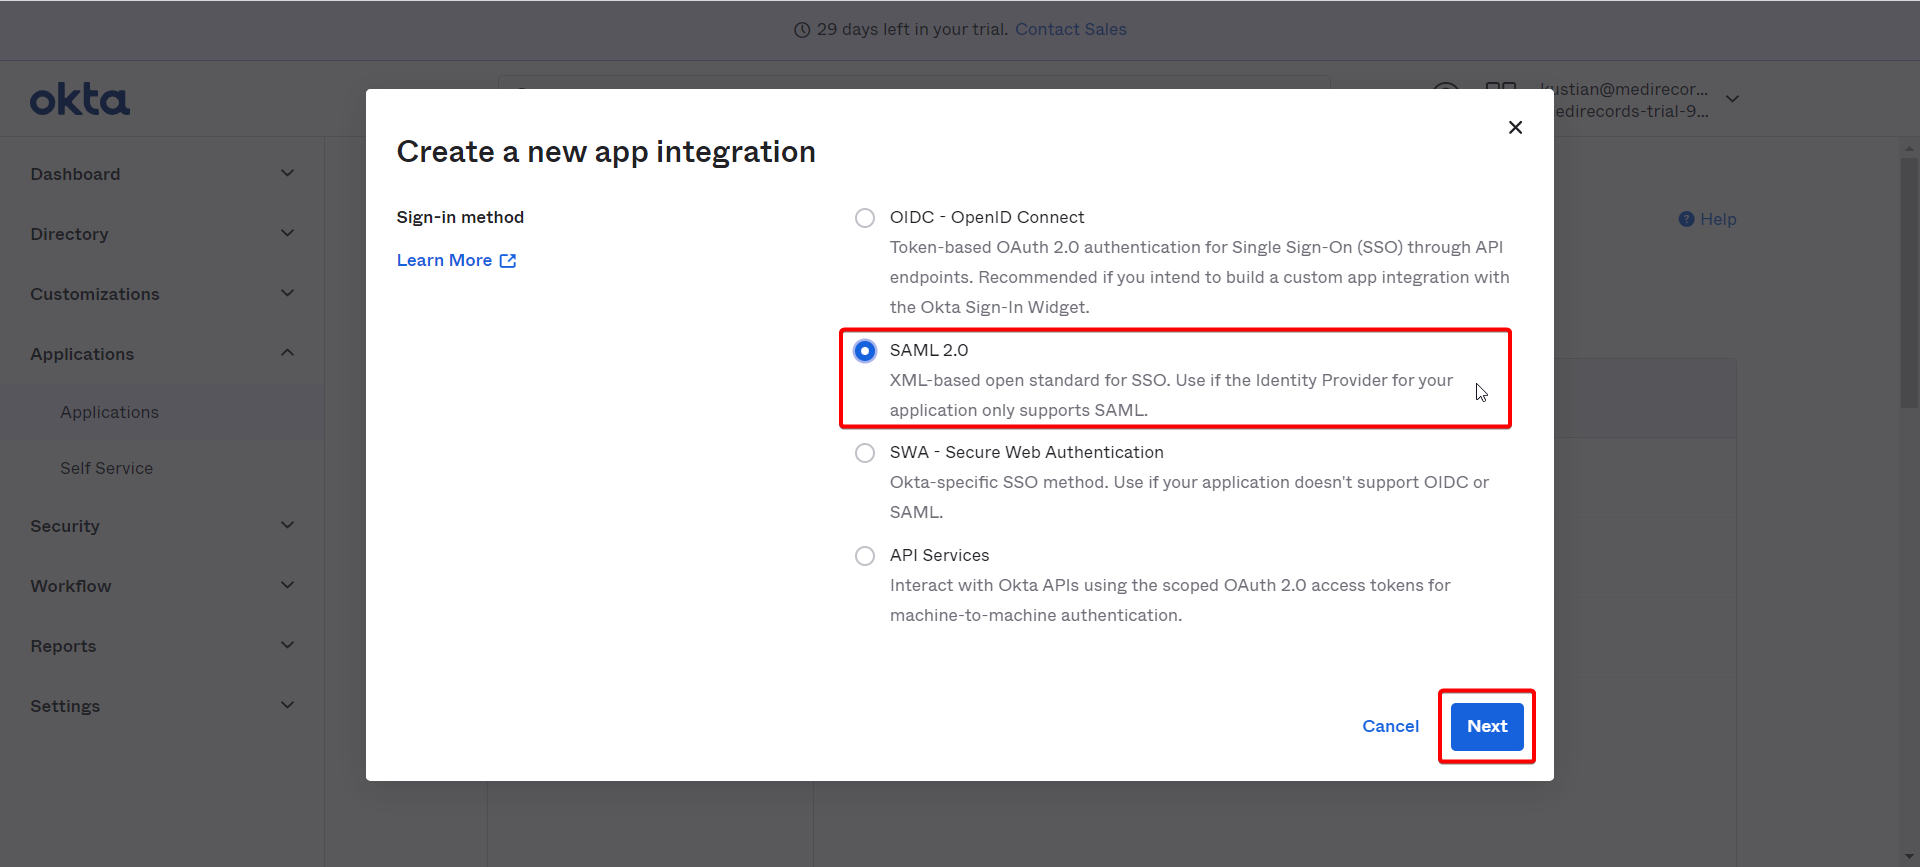This screenshot has width=1920, height=867.
Task: Click the 'Create a new app integration' heading
Action: coord(606,152)
